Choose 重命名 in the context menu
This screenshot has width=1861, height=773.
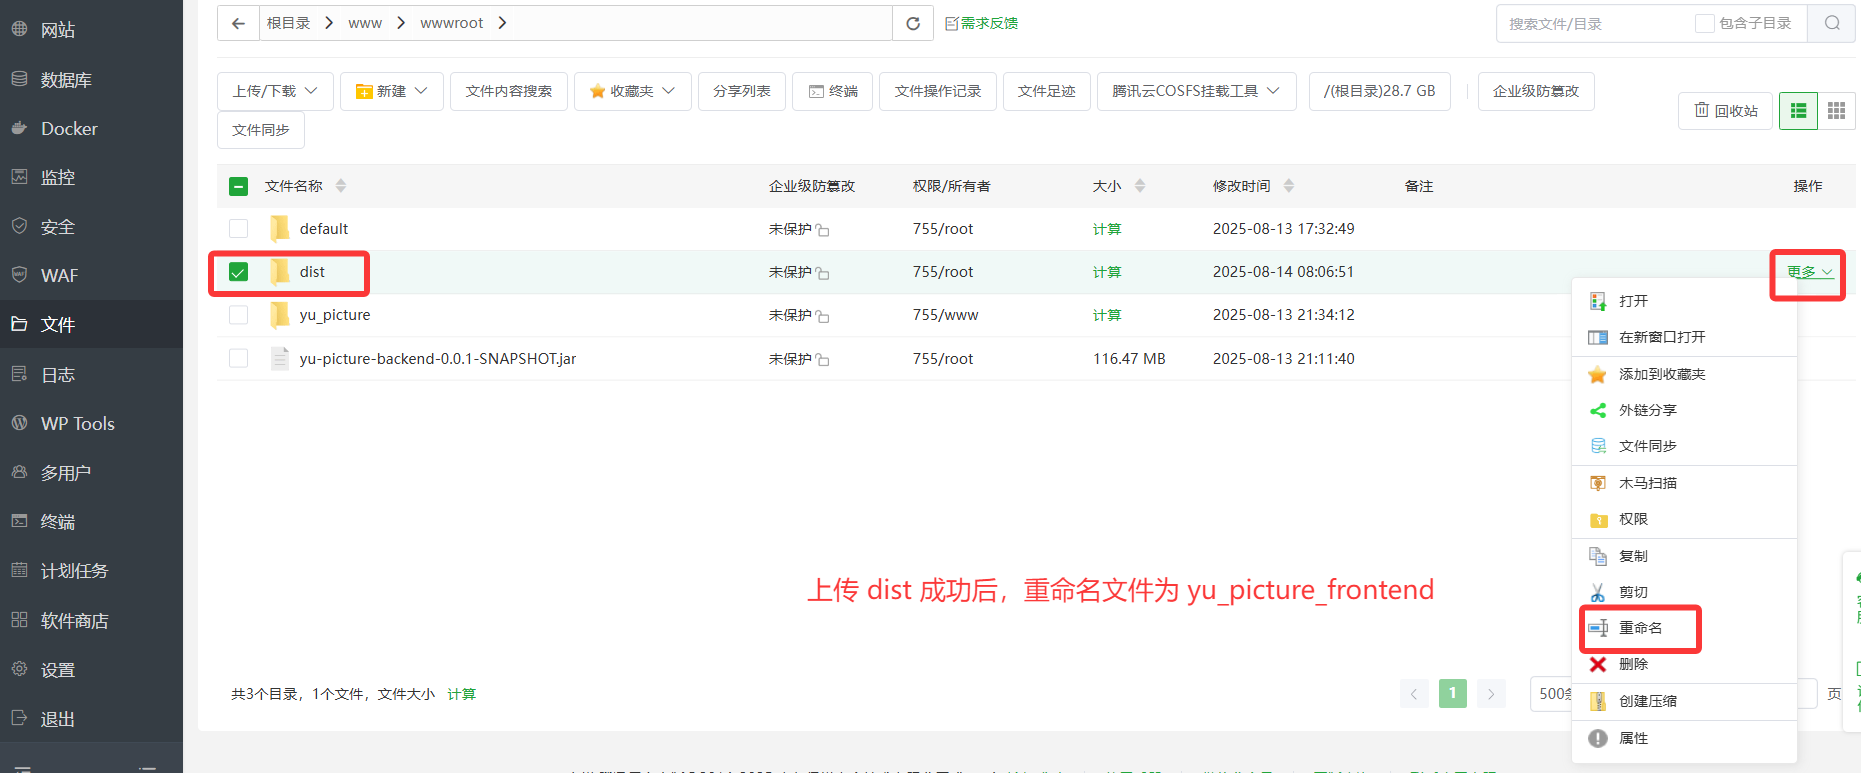coord(1640,628)
